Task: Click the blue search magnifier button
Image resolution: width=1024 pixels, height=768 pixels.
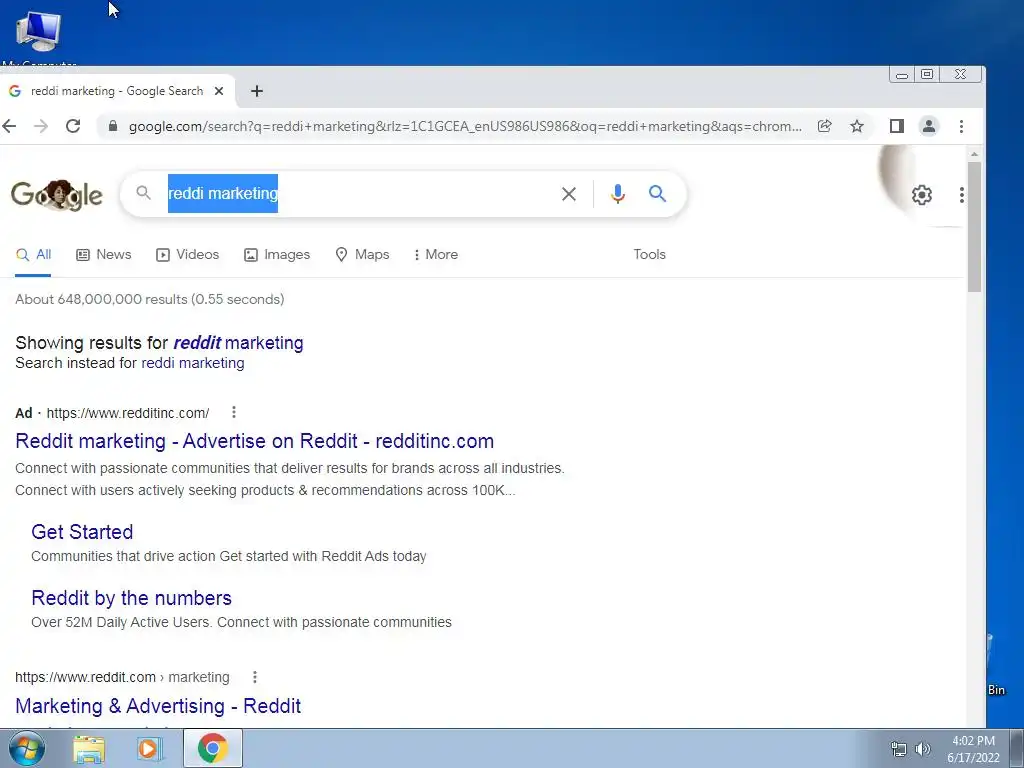Action: point(658,193)
